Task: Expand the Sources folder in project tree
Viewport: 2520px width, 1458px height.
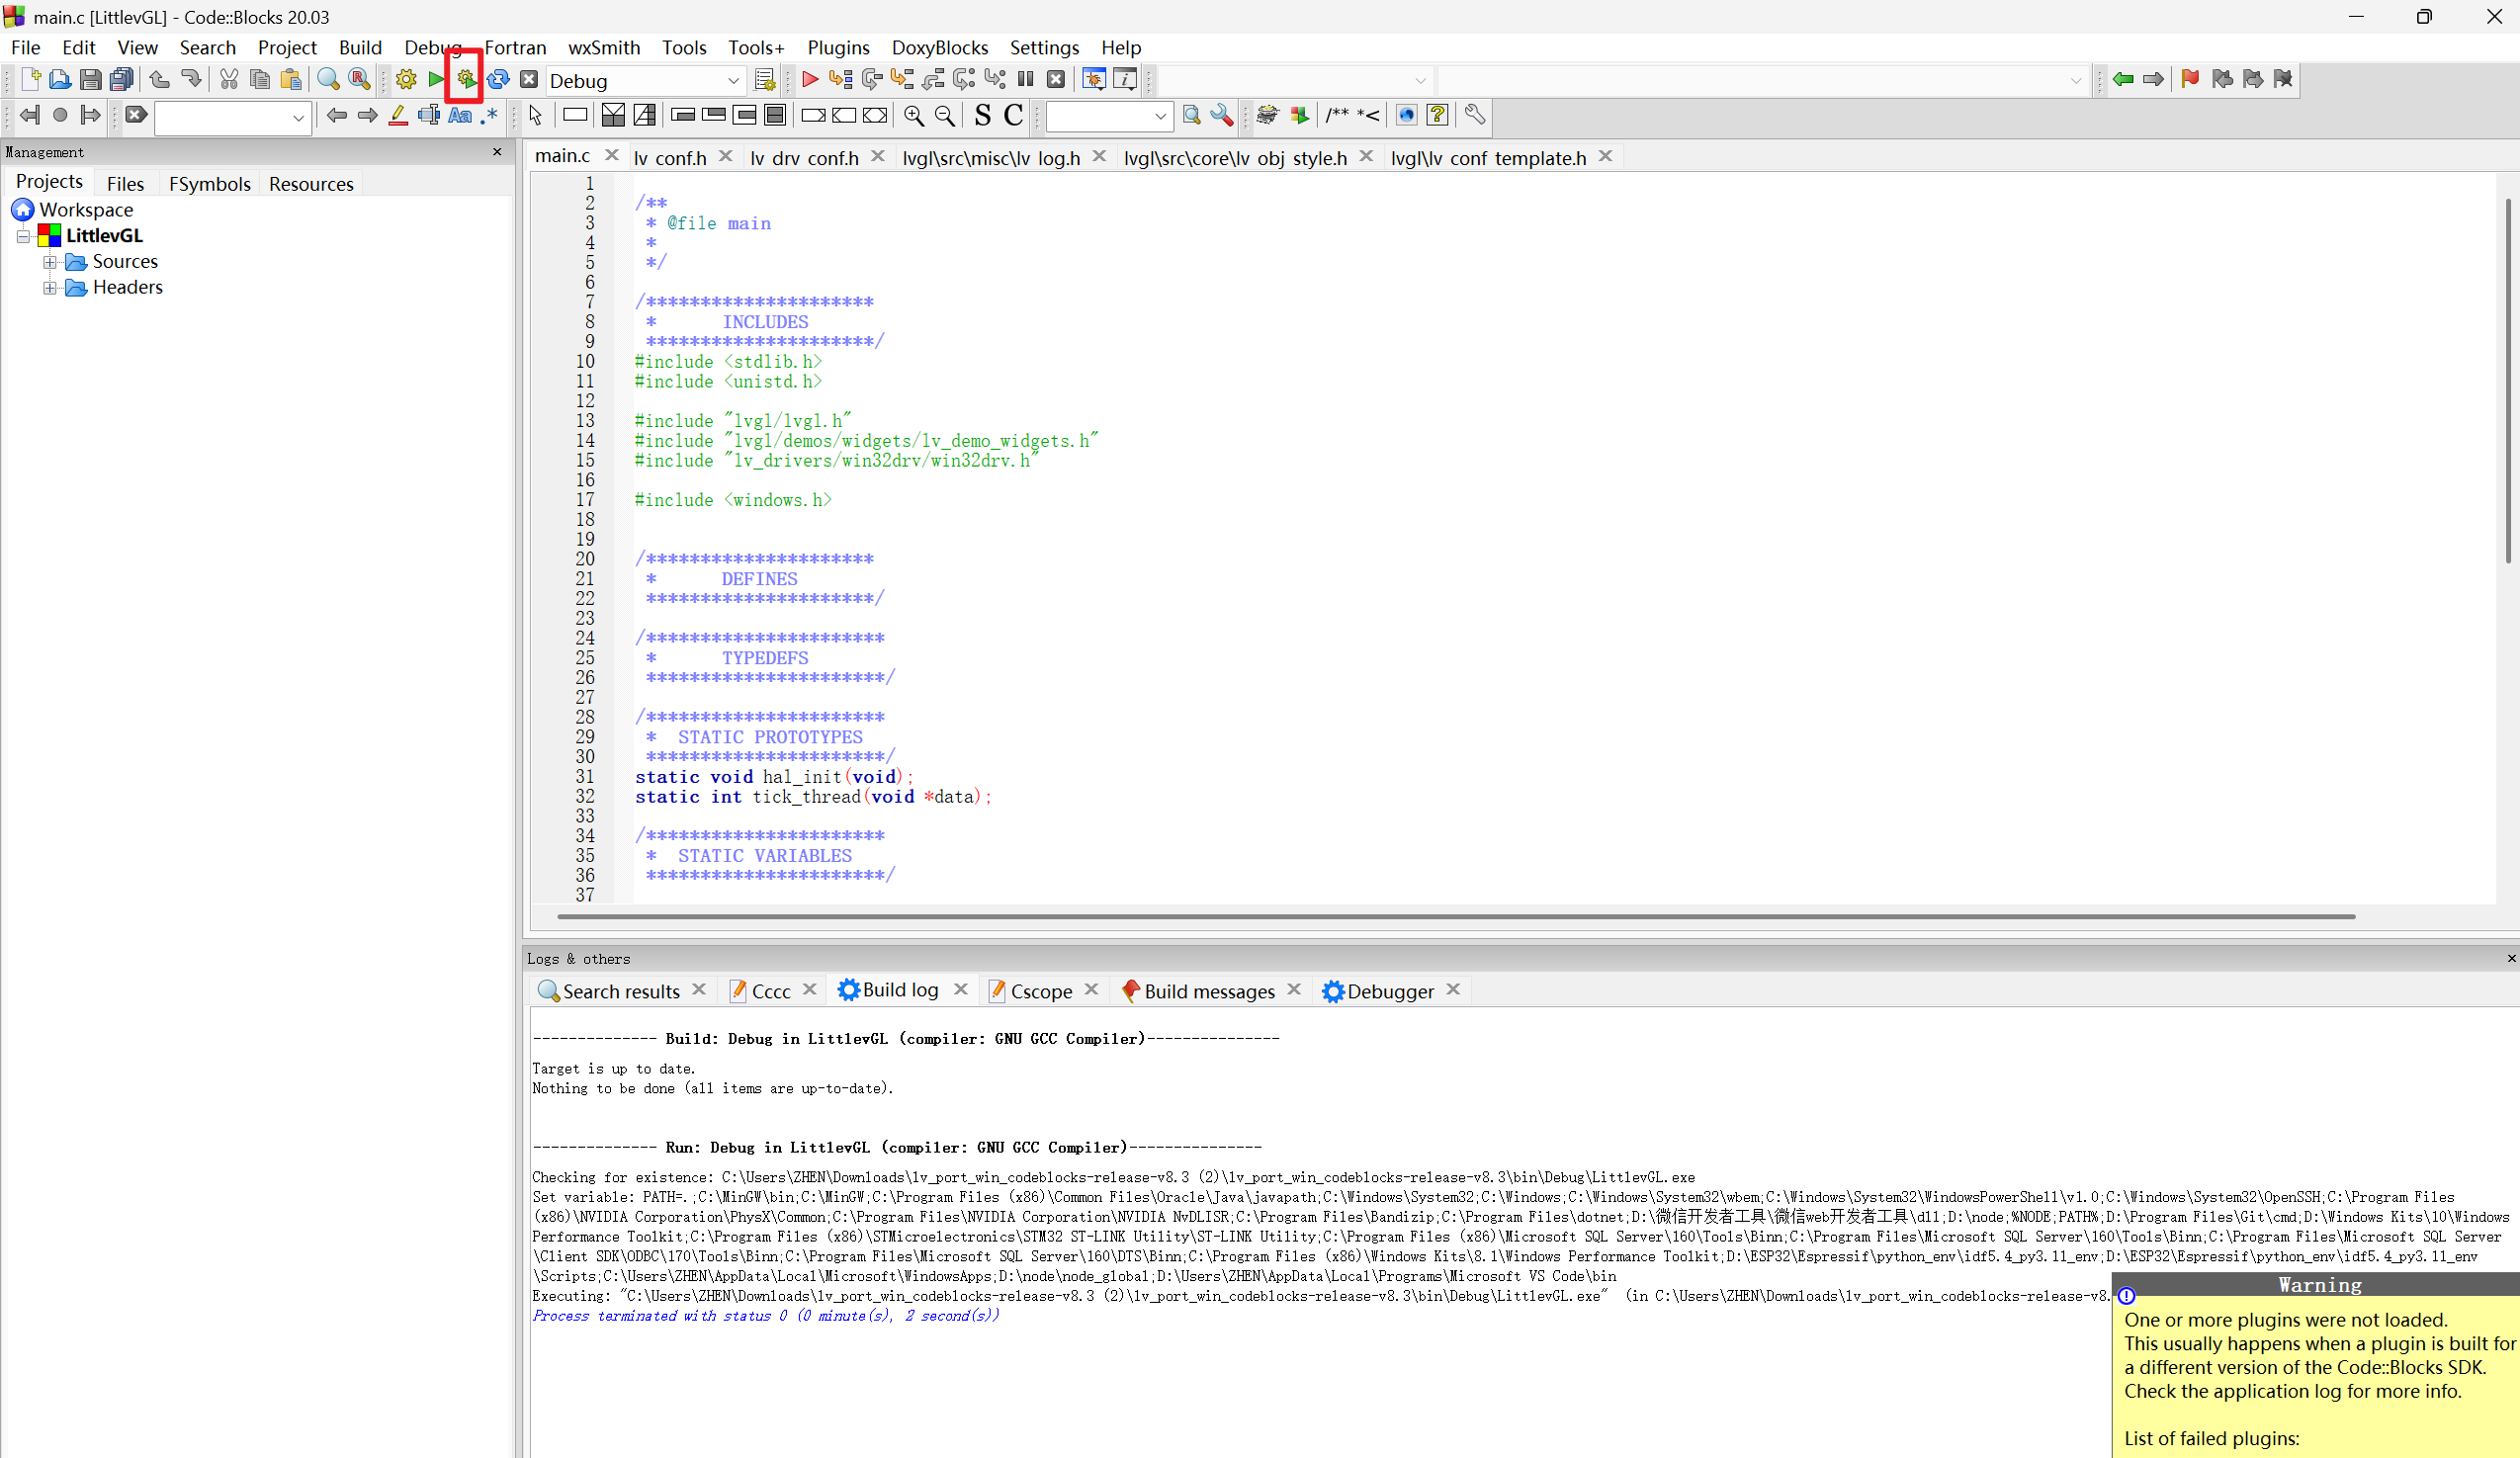Action: point(50,262)
